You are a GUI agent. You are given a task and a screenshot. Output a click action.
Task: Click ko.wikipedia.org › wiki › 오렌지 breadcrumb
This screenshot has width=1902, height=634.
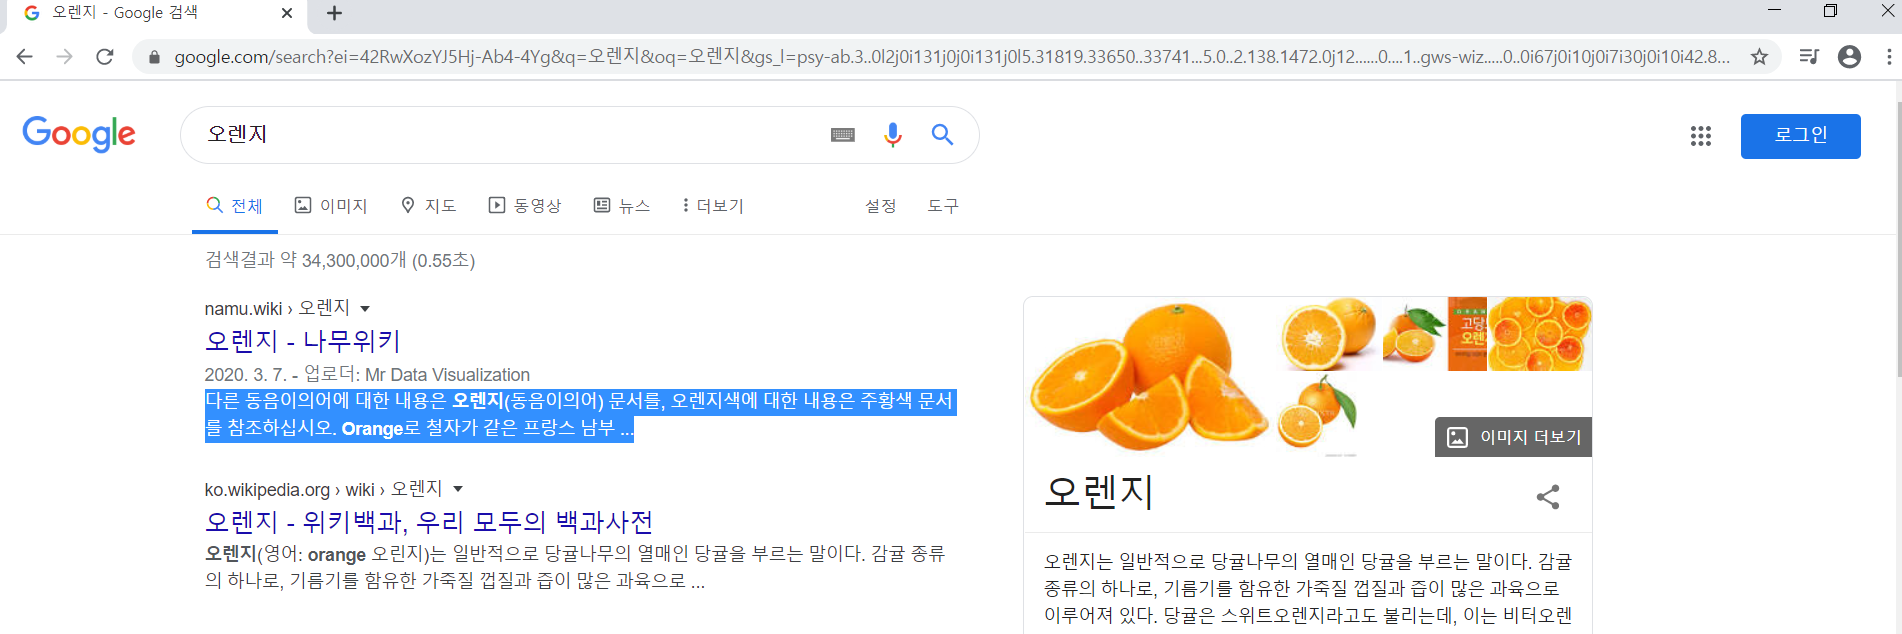click(x=323, y=489)
